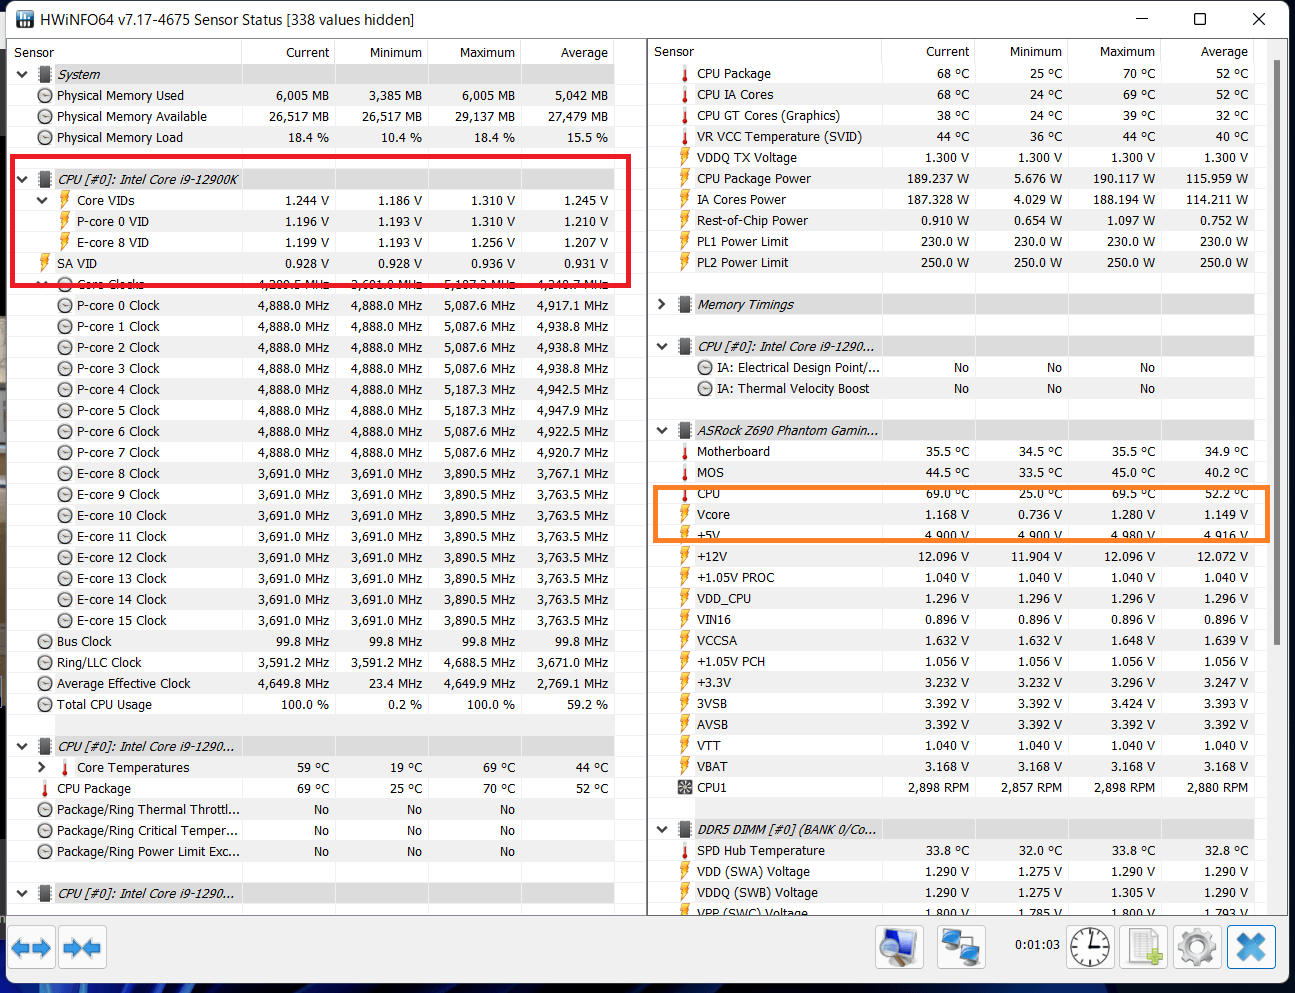Screen dimensions: 1295x993
Task: Open the monitor with magnifier tool
Action: [899, 947]
